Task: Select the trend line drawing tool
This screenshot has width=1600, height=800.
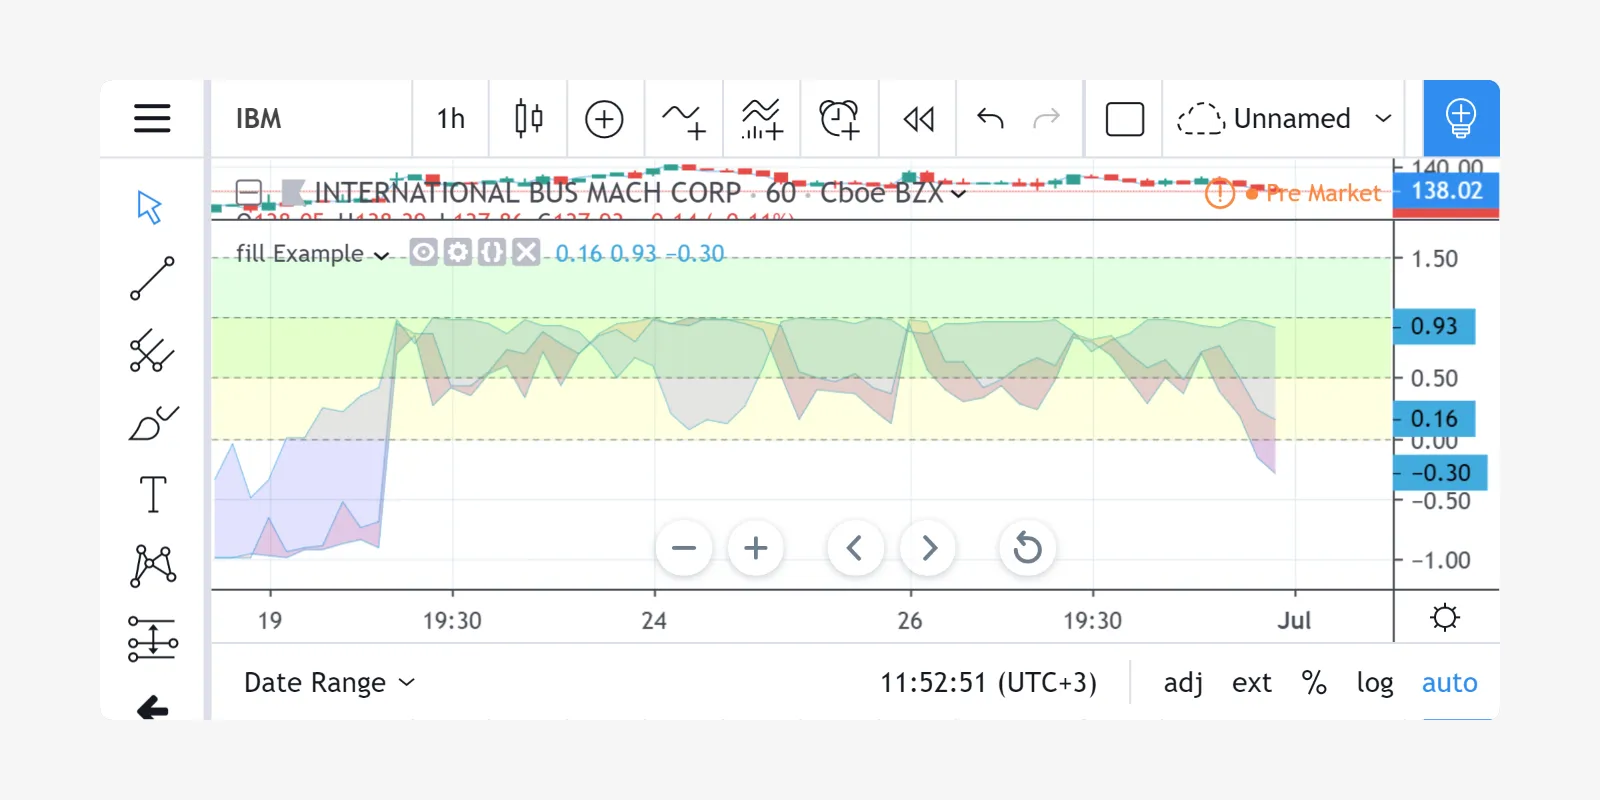Action: 152,279
